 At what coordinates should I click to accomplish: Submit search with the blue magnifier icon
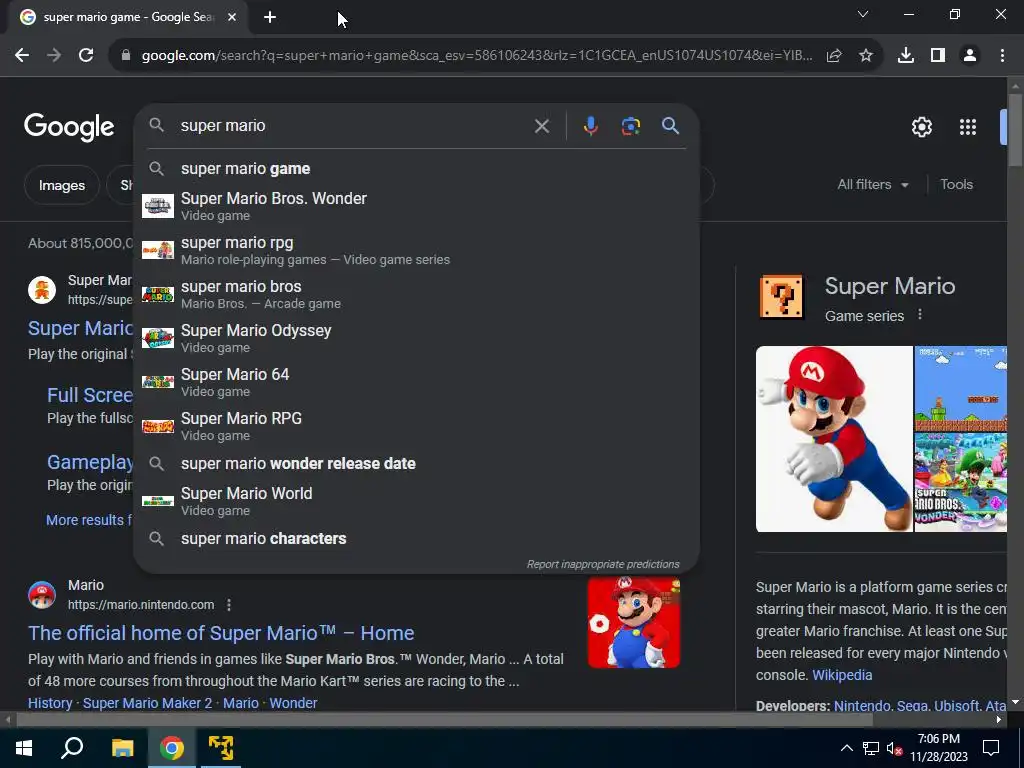[670, 125]
